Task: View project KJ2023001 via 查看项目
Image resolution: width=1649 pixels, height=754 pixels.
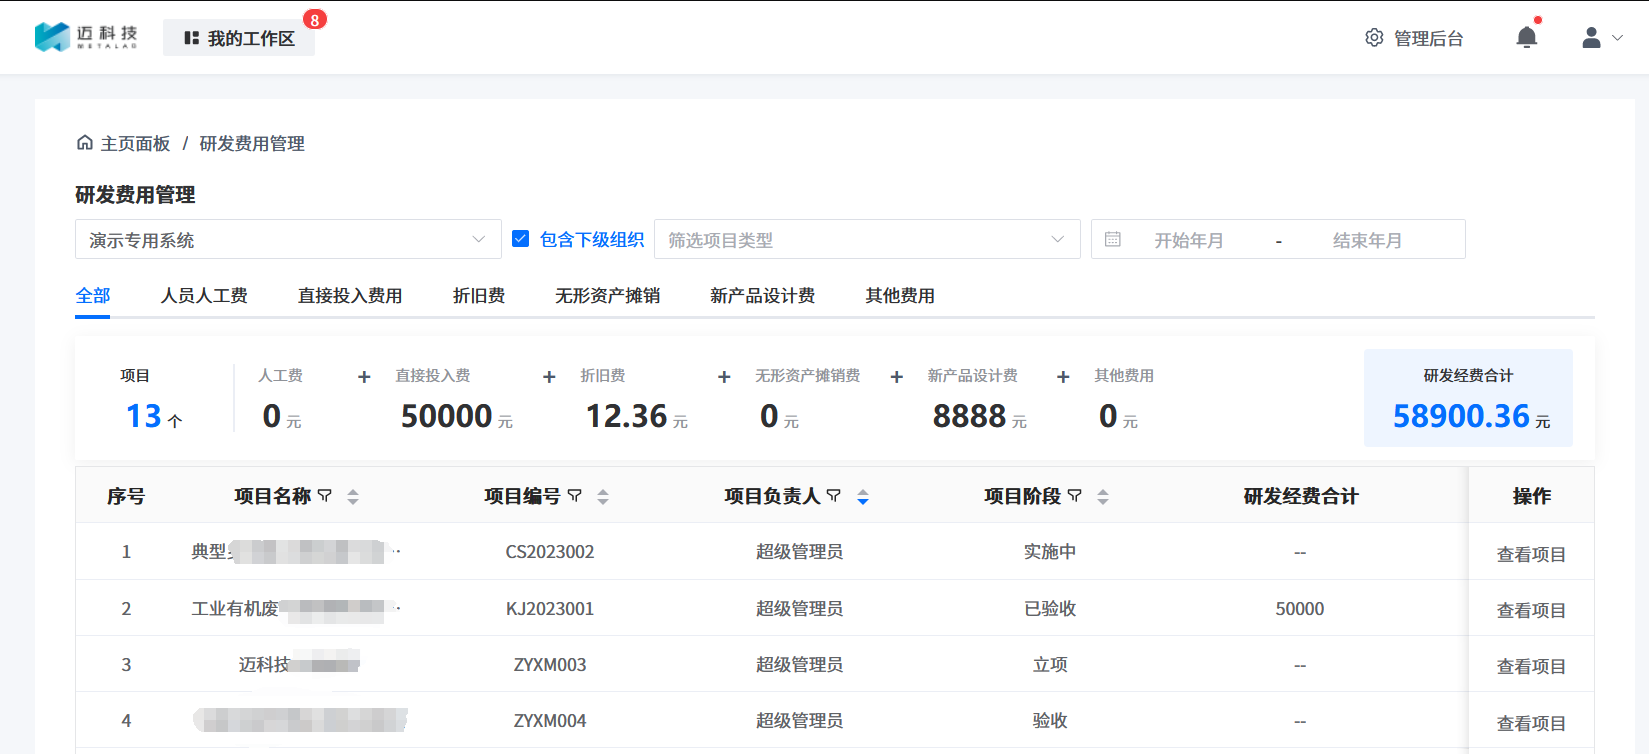Action: (x=1530, y=610)
